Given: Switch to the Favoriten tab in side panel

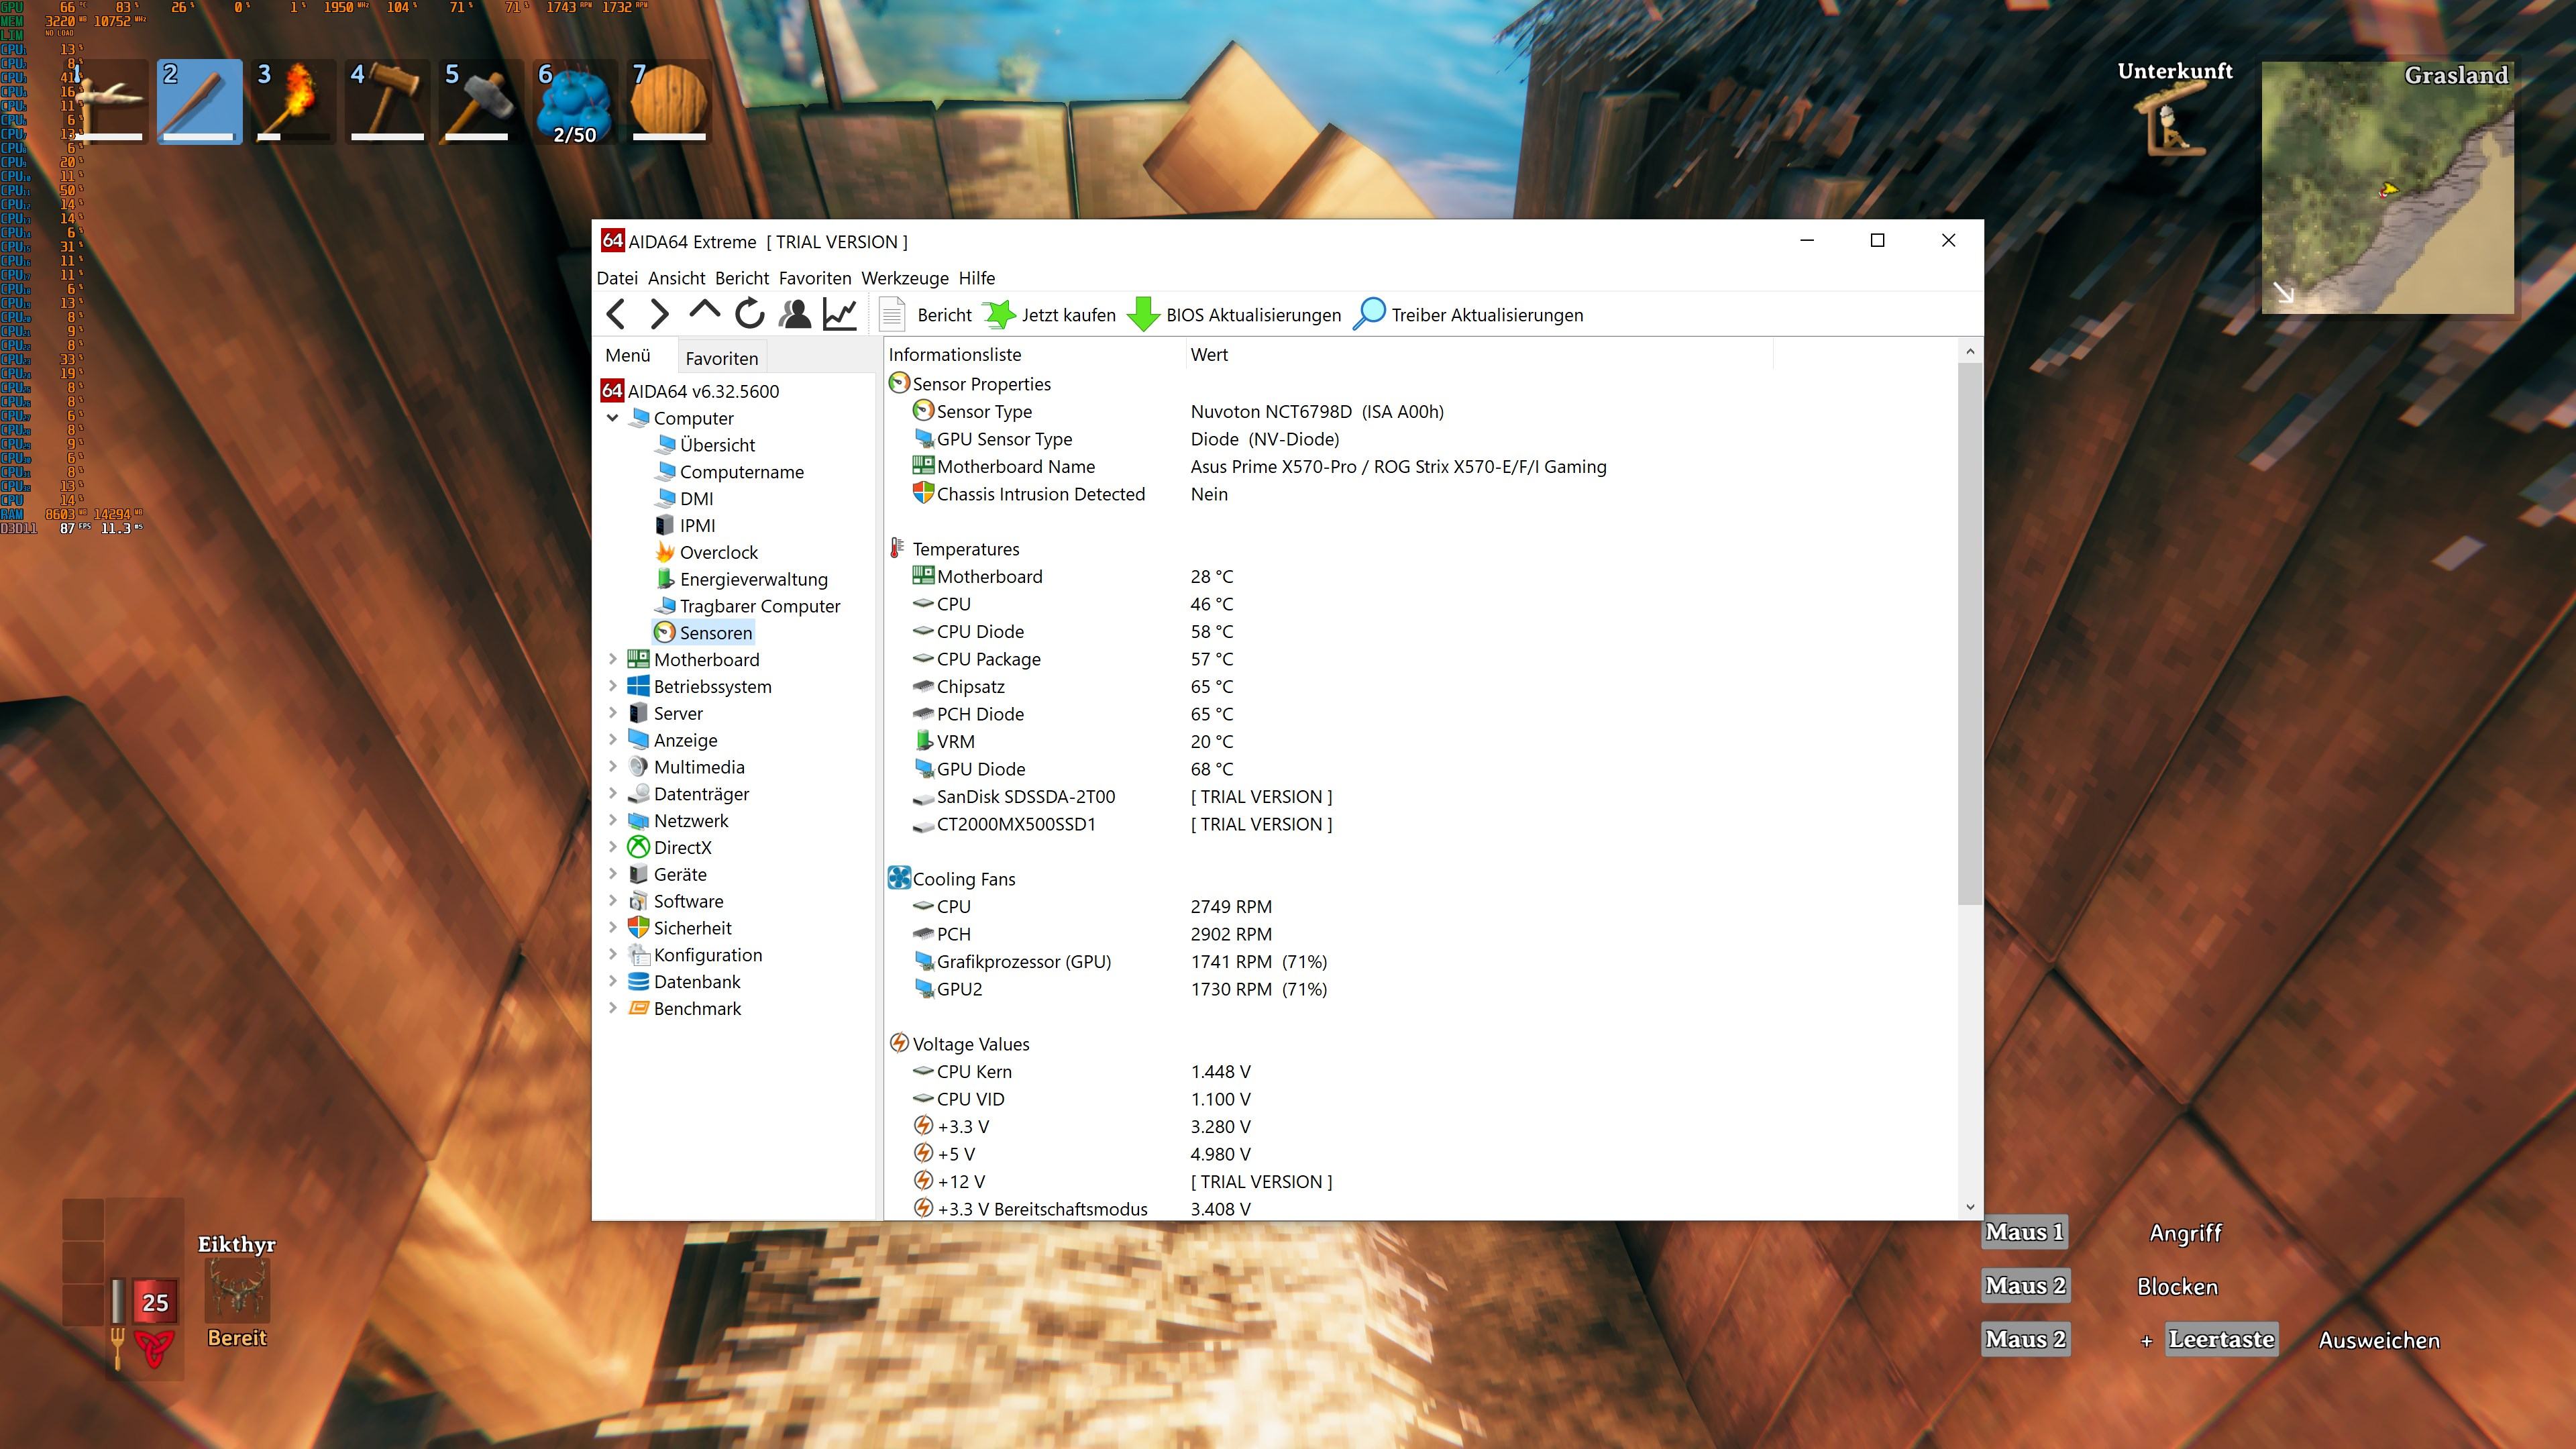Looking at the screenshot, I should tap(722, 358).
